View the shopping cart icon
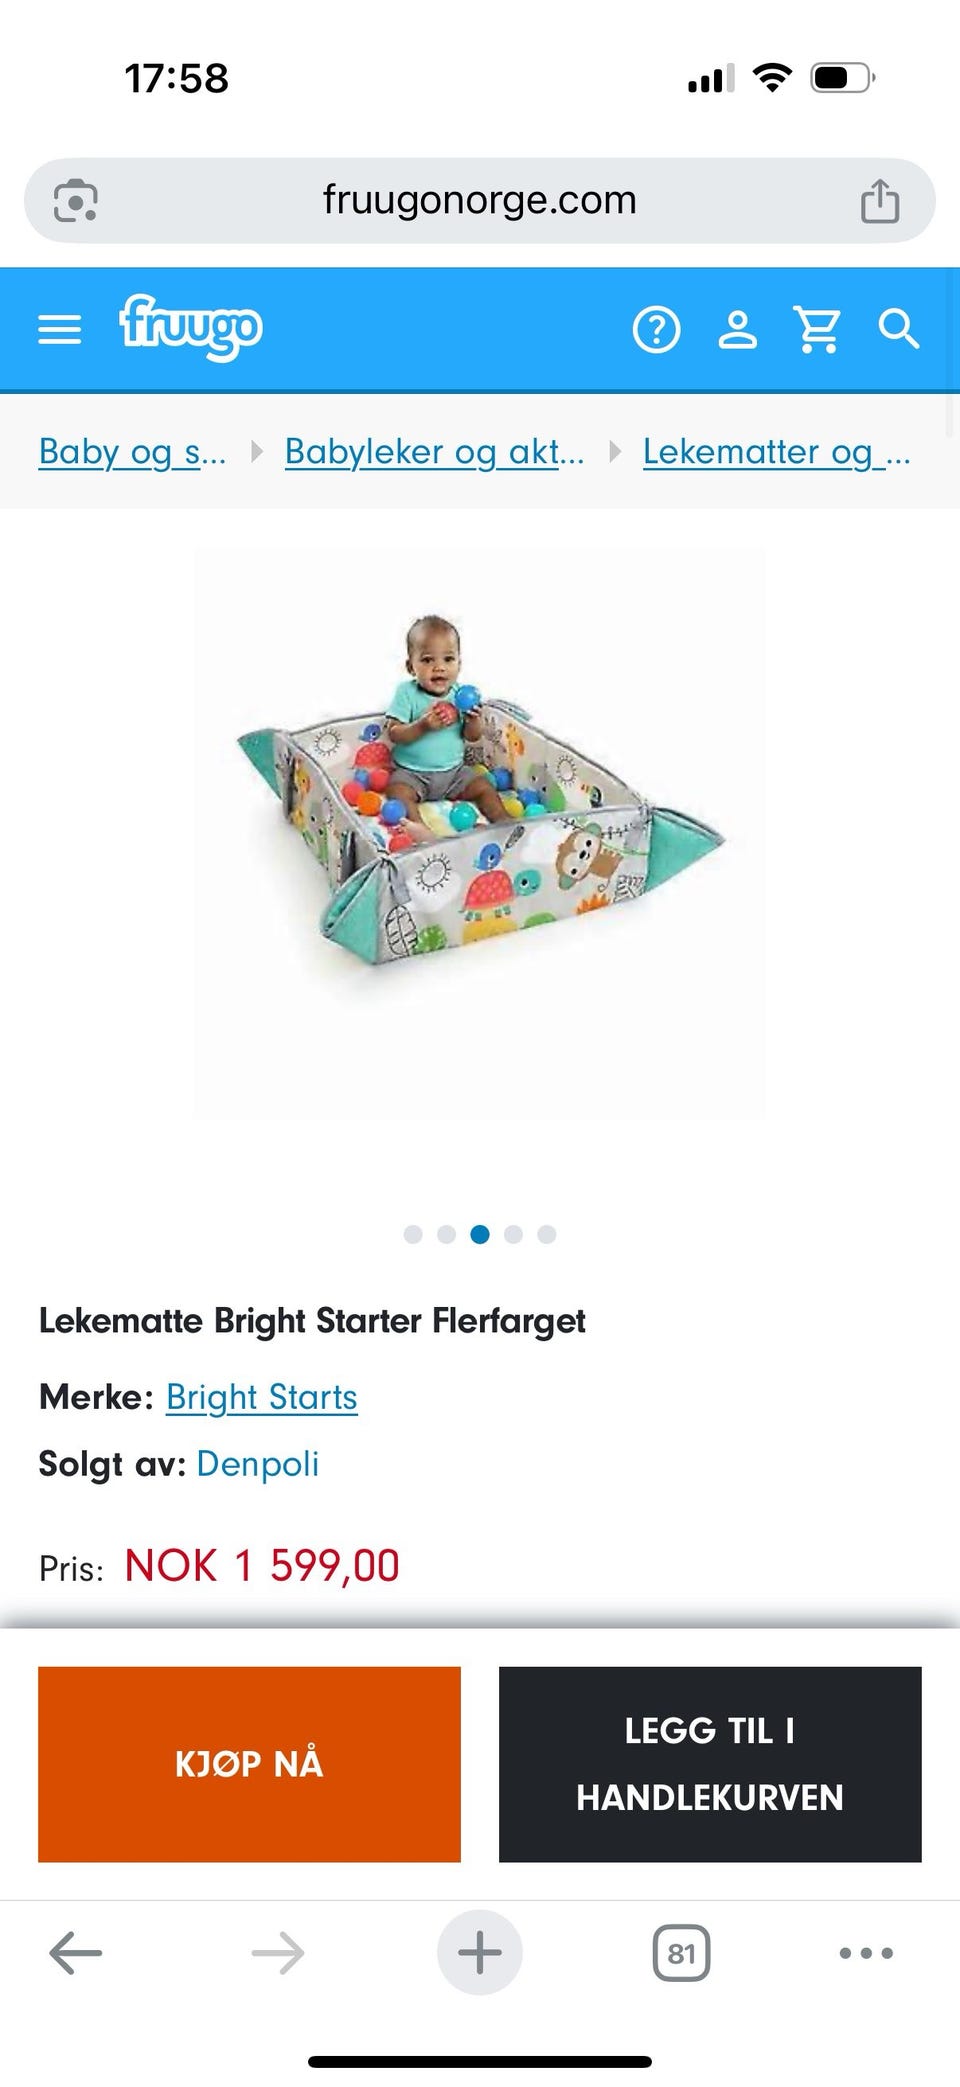Viewport: 960px width, 2087px height. point(817,329)
